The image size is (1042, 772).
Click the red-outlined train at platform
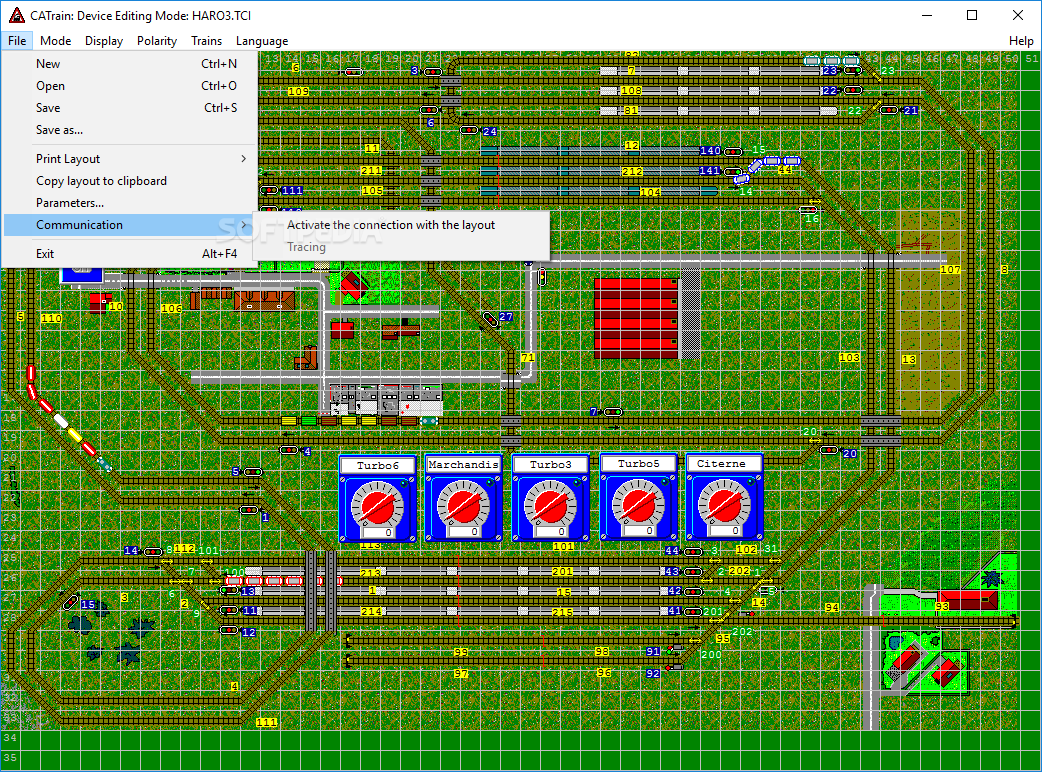click(x=282, y=581)
